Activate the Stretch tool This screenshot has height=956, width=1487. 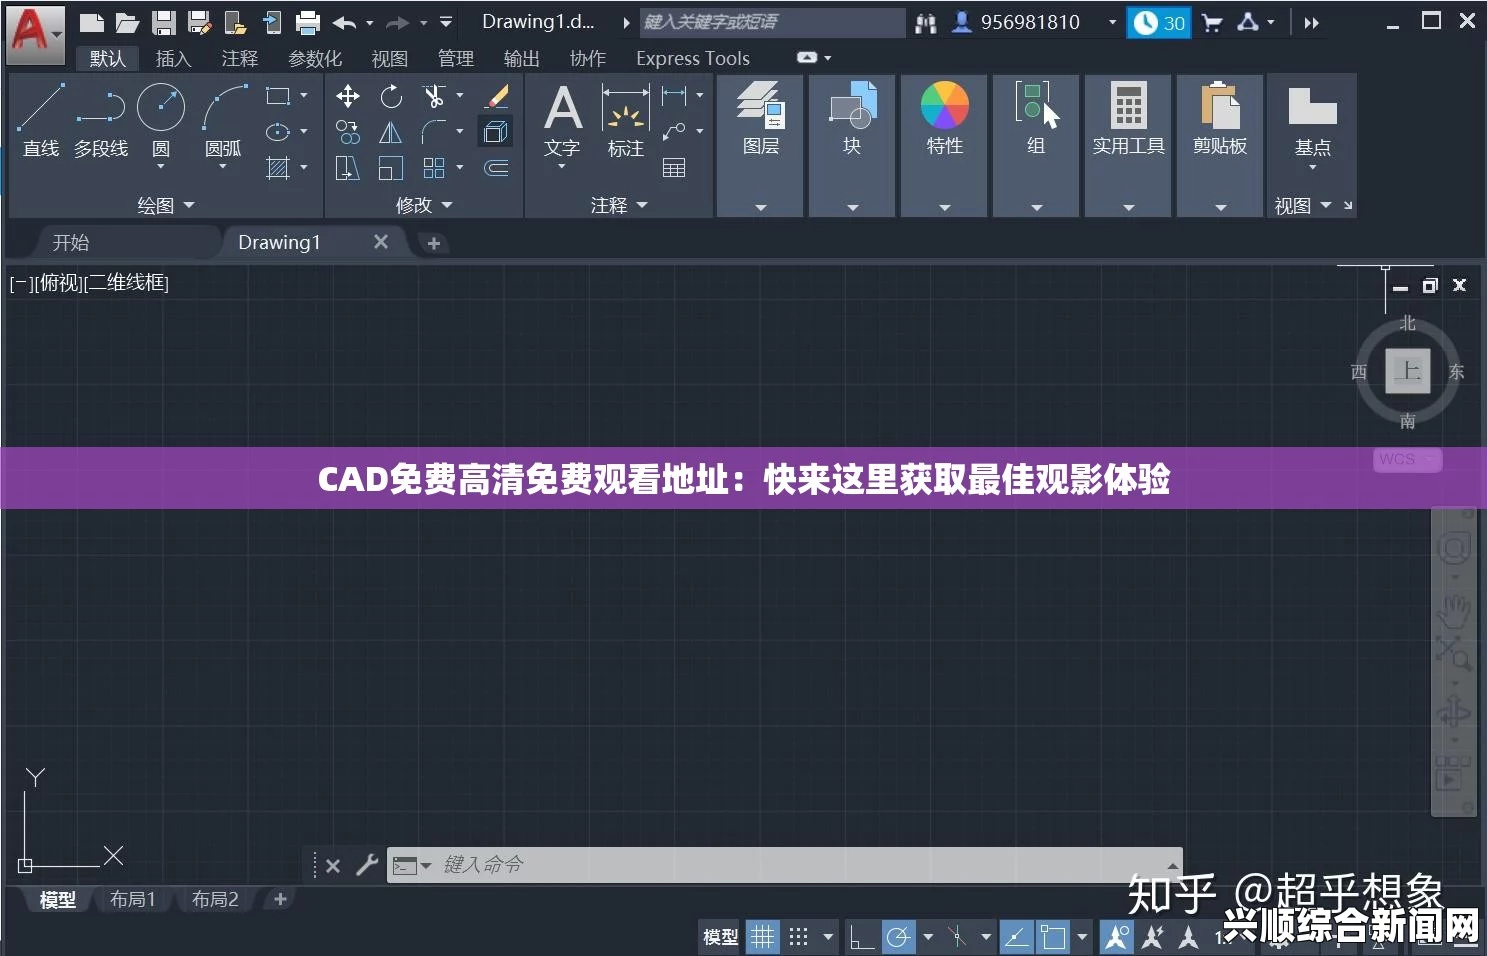348,168
